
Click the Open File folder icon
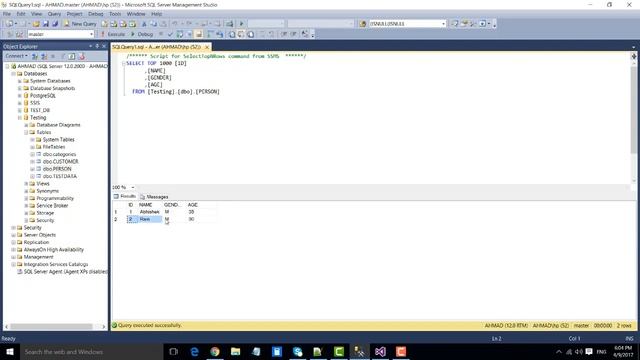tap(36, 24)
